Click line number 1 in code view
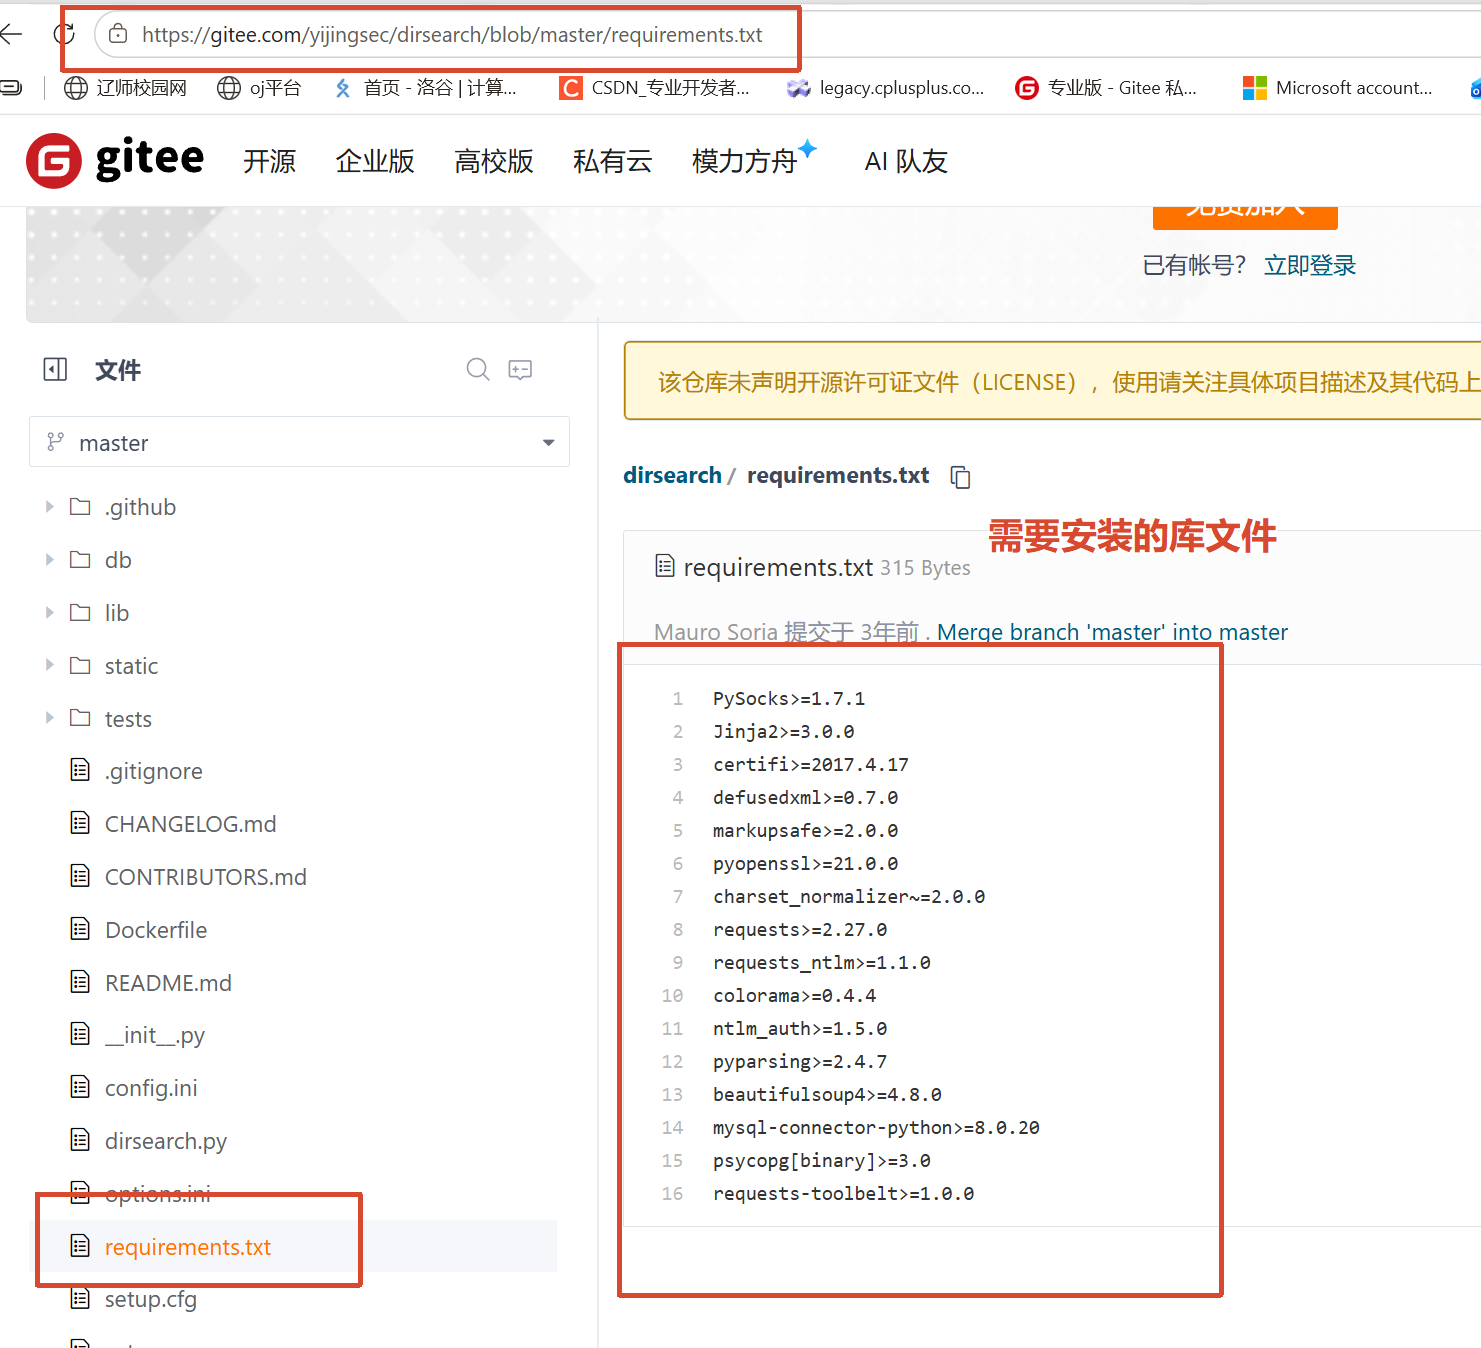1481x1348 pixels. point(677,699)
